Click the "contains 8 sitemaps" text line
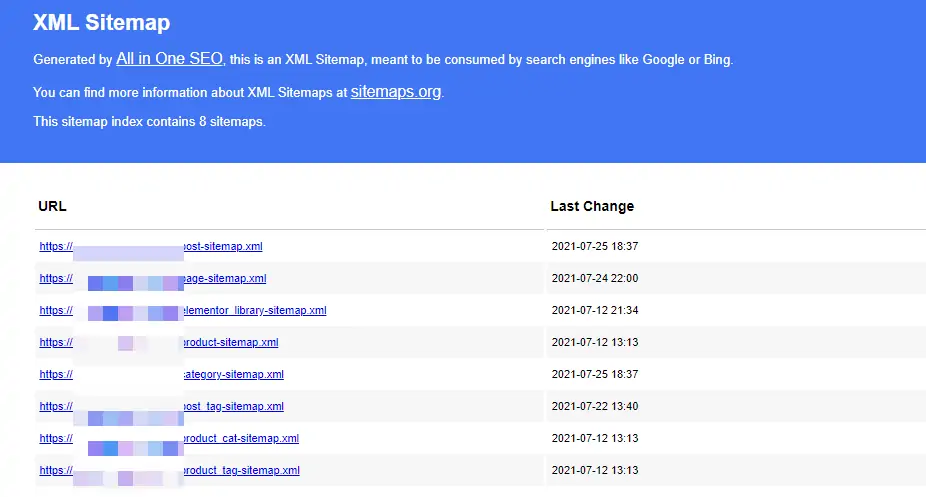The image size is (926, 497). pos(149,122)
